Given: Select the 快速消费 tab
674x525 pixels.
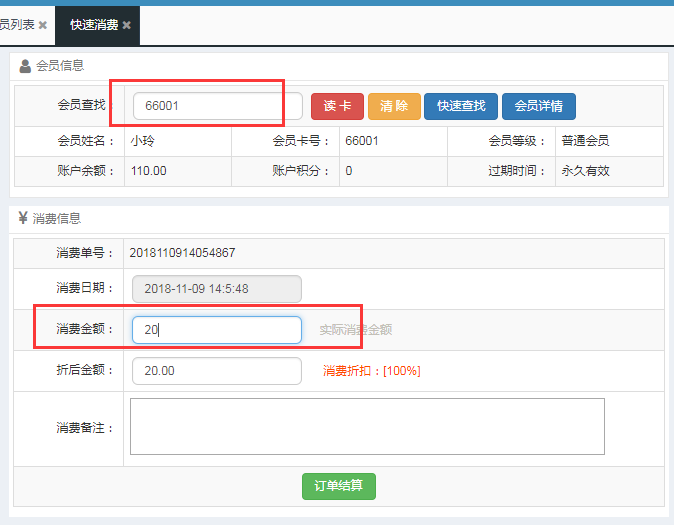Looking at the screenshot, I should (x=94, y=25).
